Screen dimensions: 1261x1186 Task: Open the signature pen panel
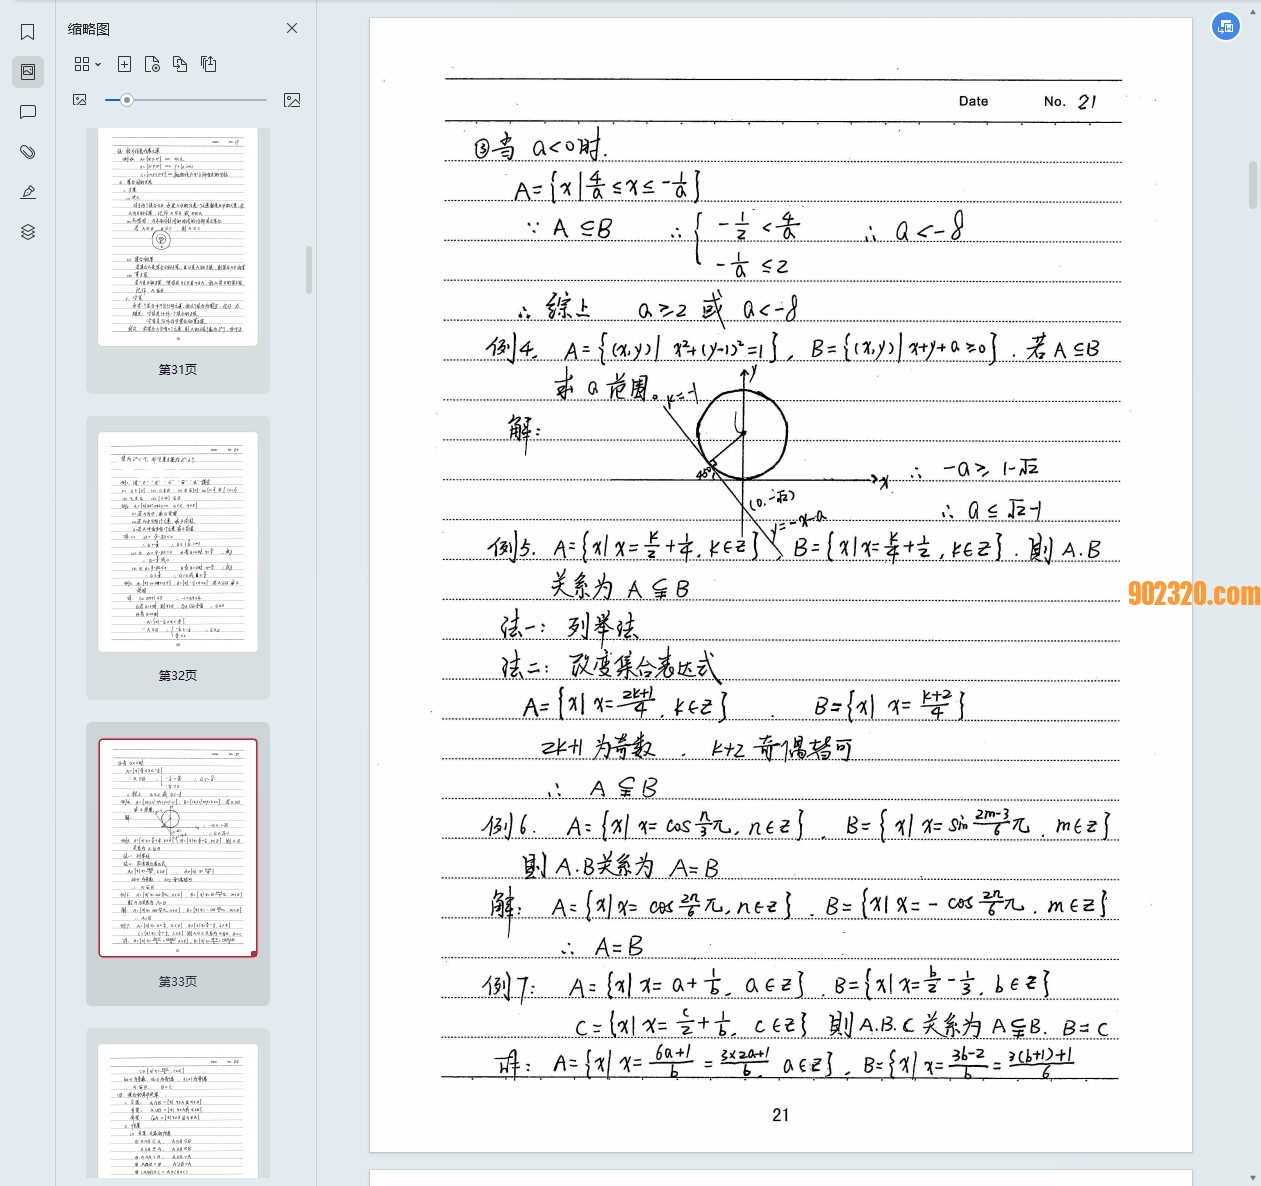[28, 192]
